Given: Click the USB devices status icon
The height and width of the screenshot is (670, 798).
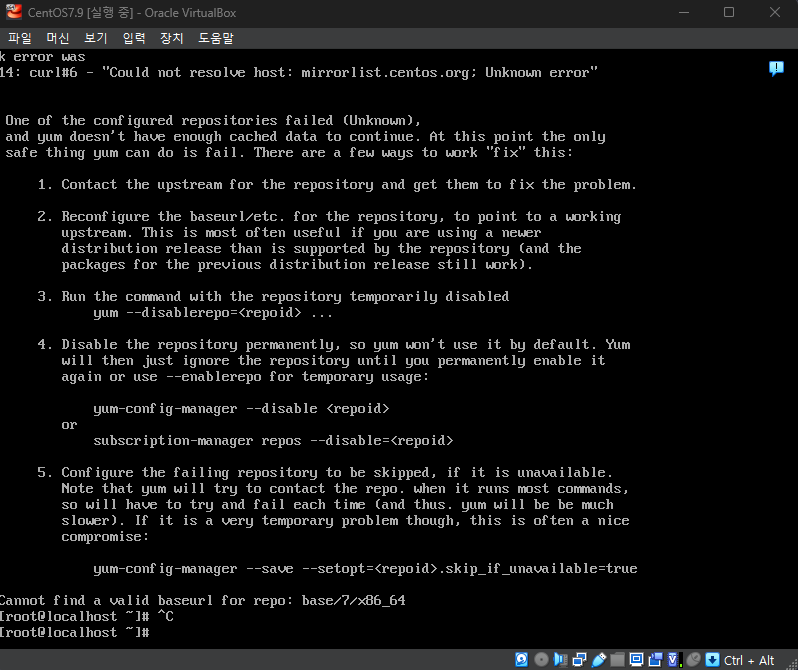Looking at the screenshot, I should pos(598,660).
